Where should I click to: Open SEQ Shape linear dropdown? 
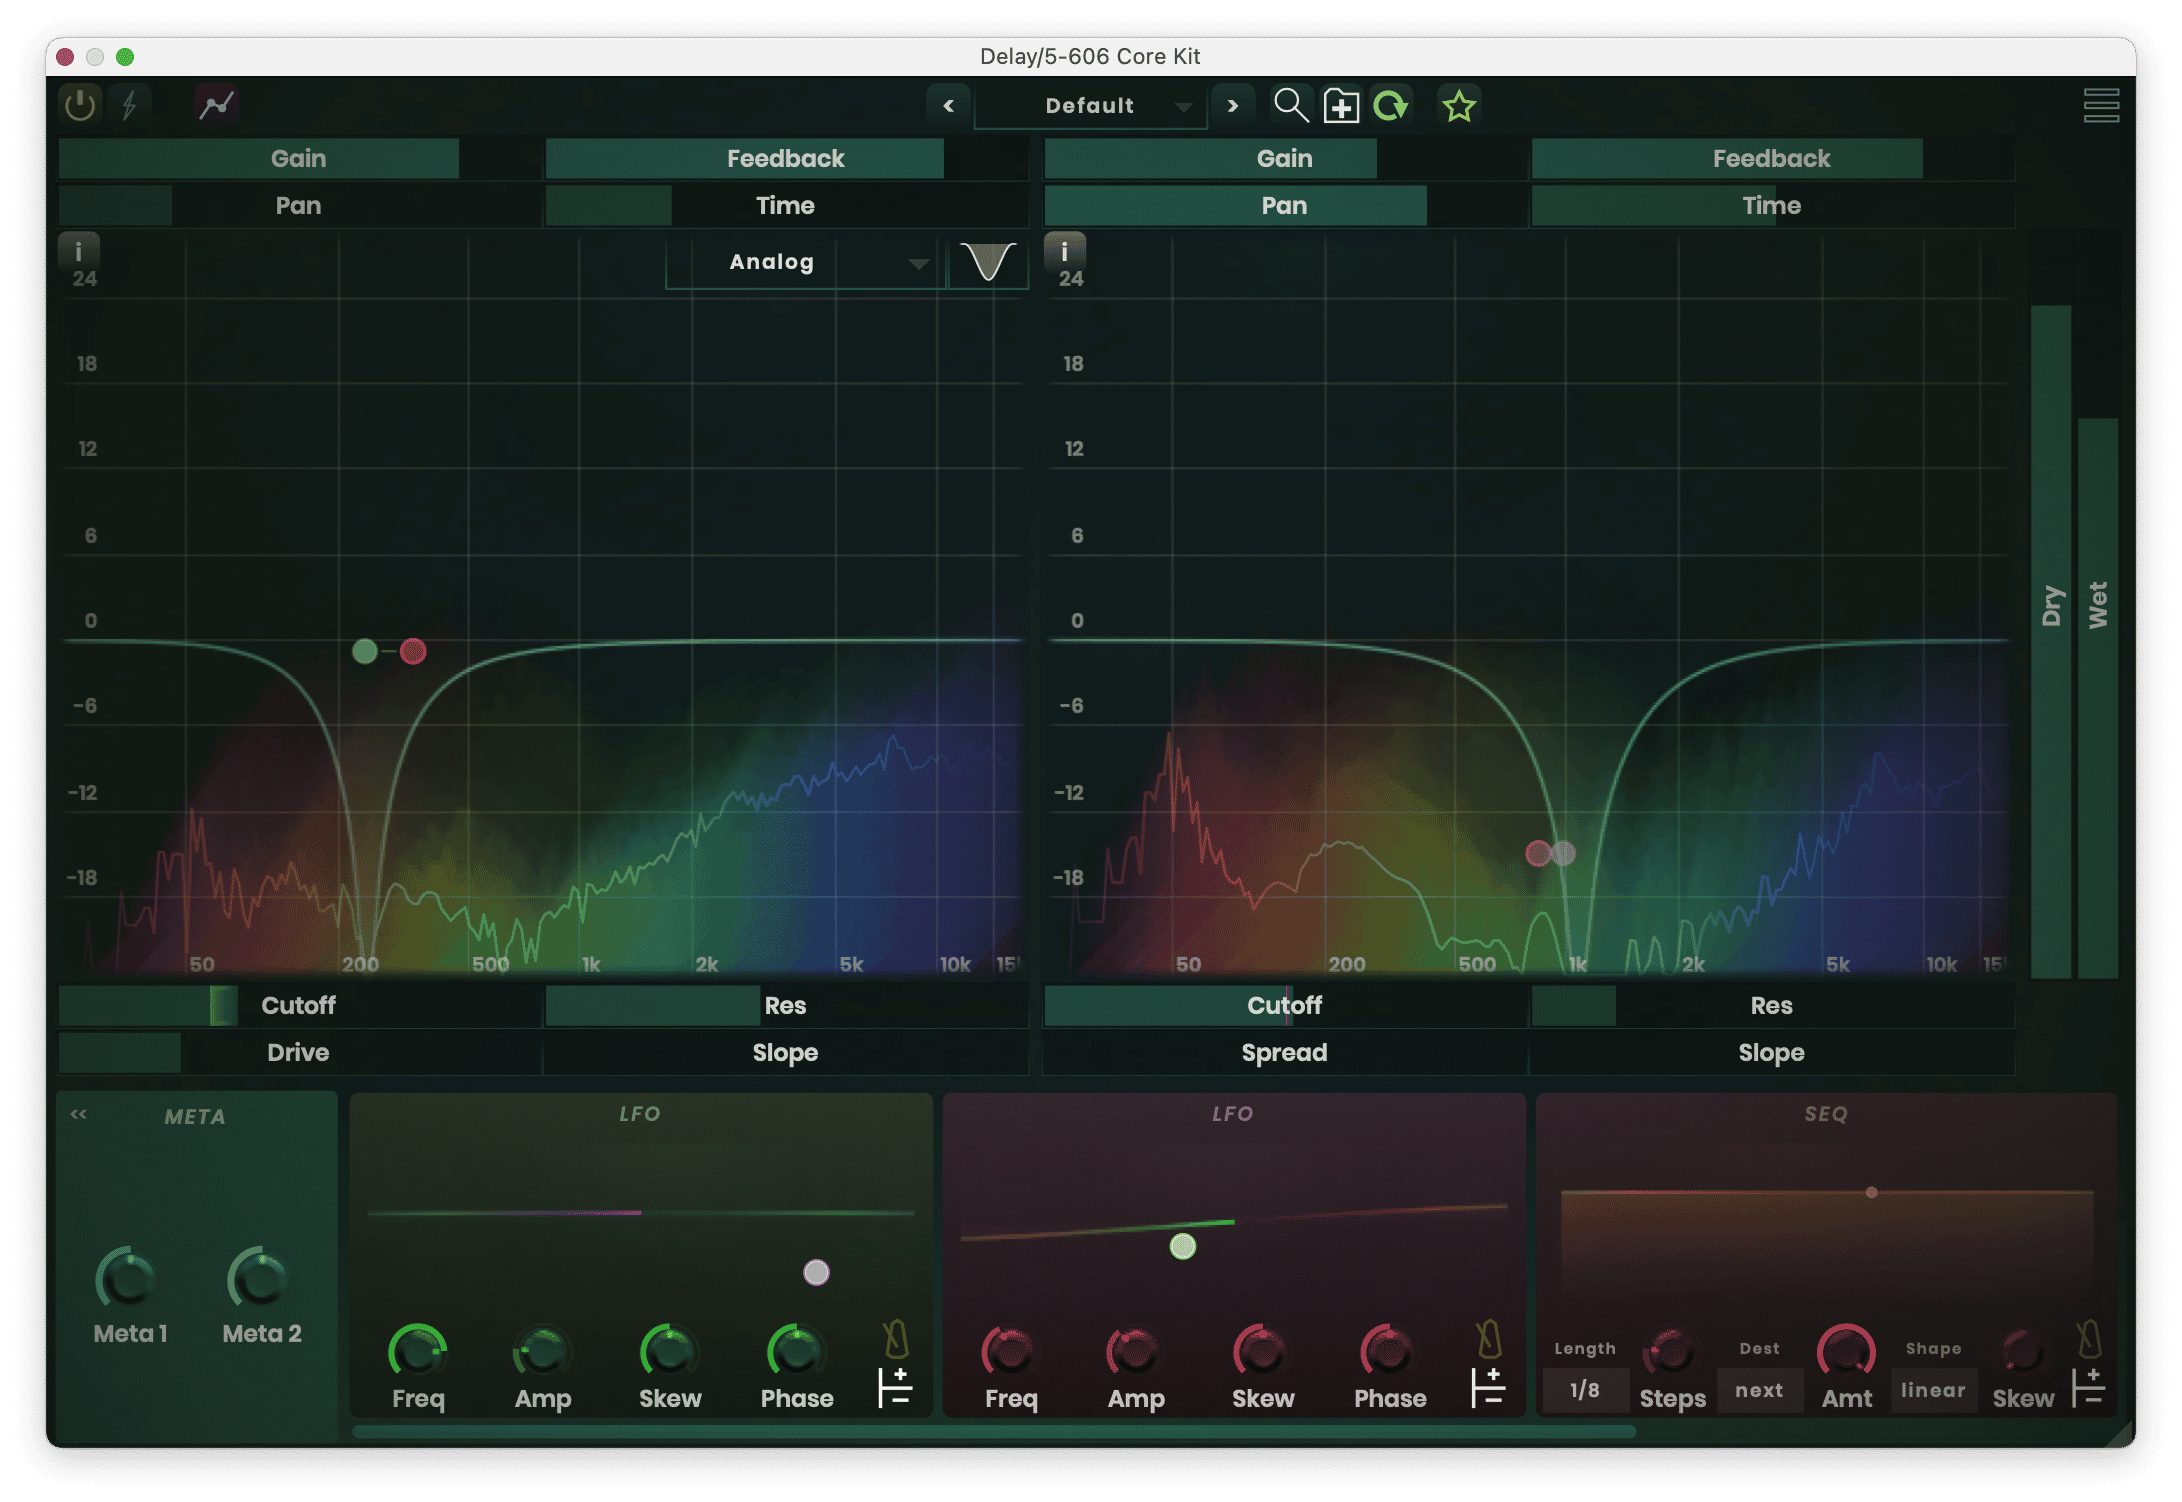[1933, 1390]
